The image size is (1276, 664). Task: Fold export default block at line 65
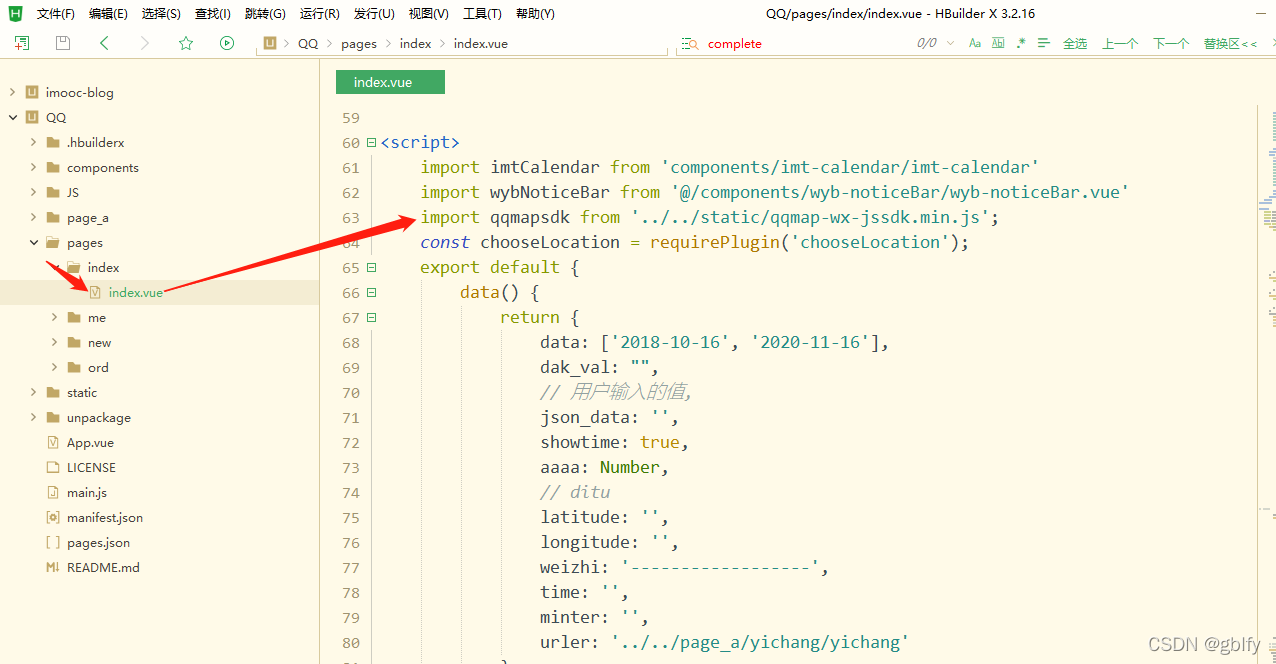[372, 267]
